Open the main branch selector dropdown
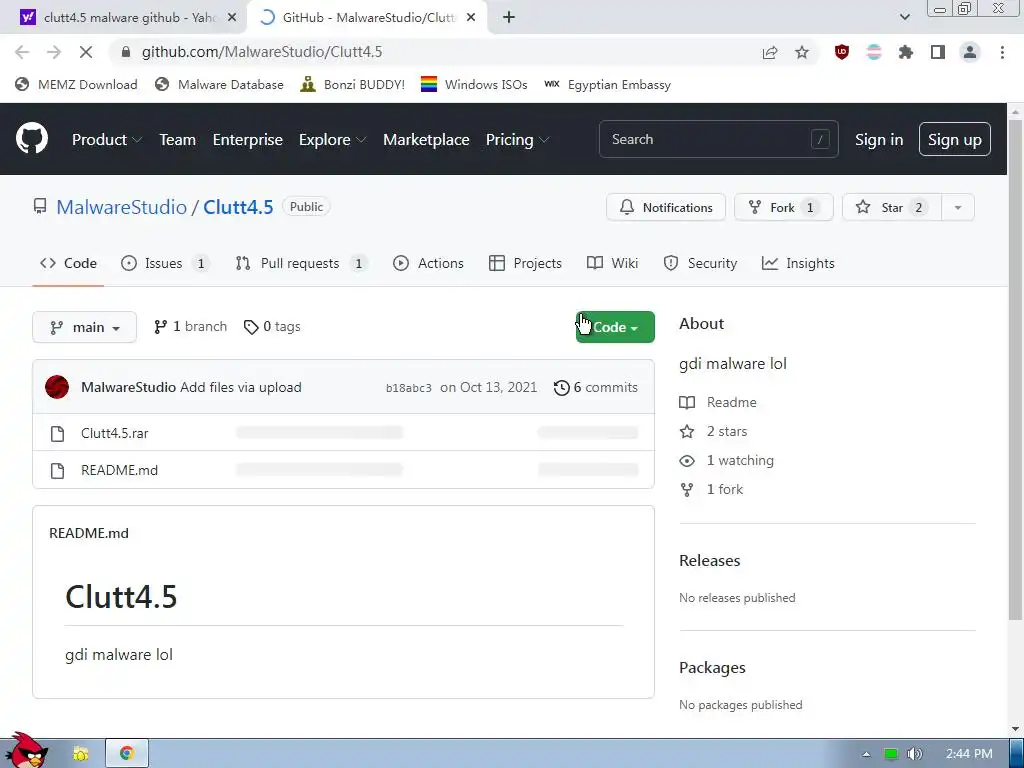Viewport: 1024px width, 768px height. pyautogui.click(x=84, y=327)
